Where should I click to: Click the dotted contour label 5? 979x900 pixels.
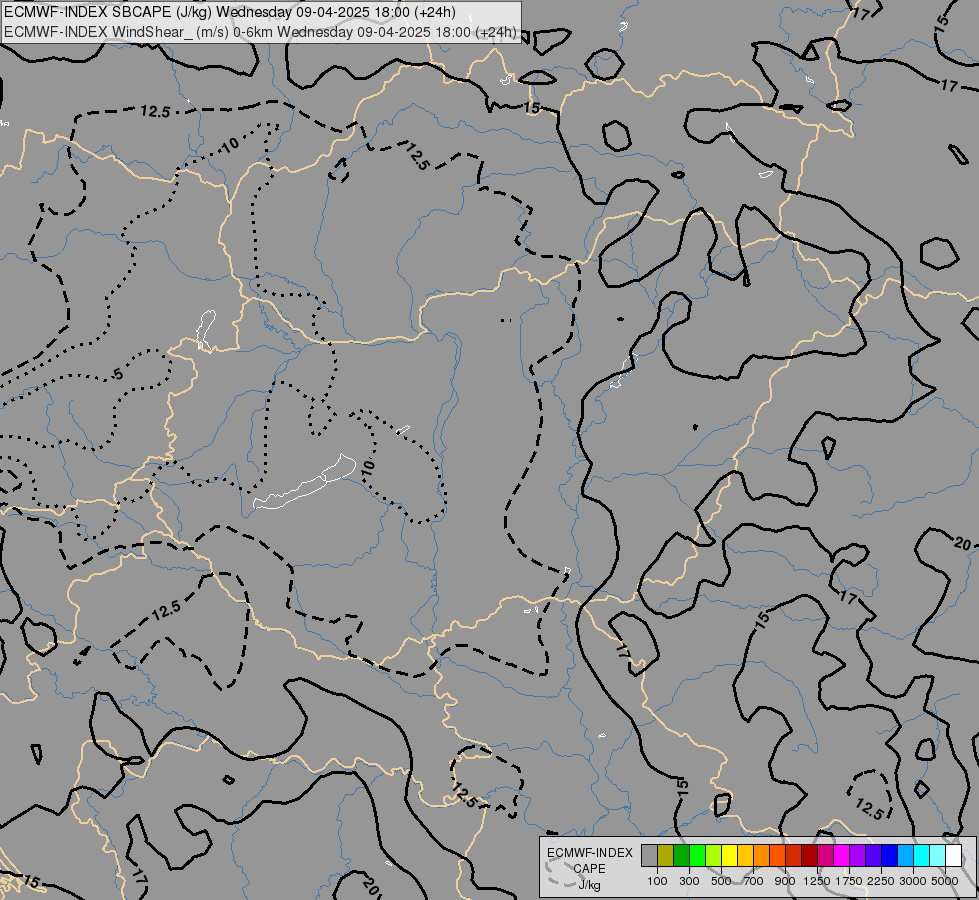pos(117,375)
